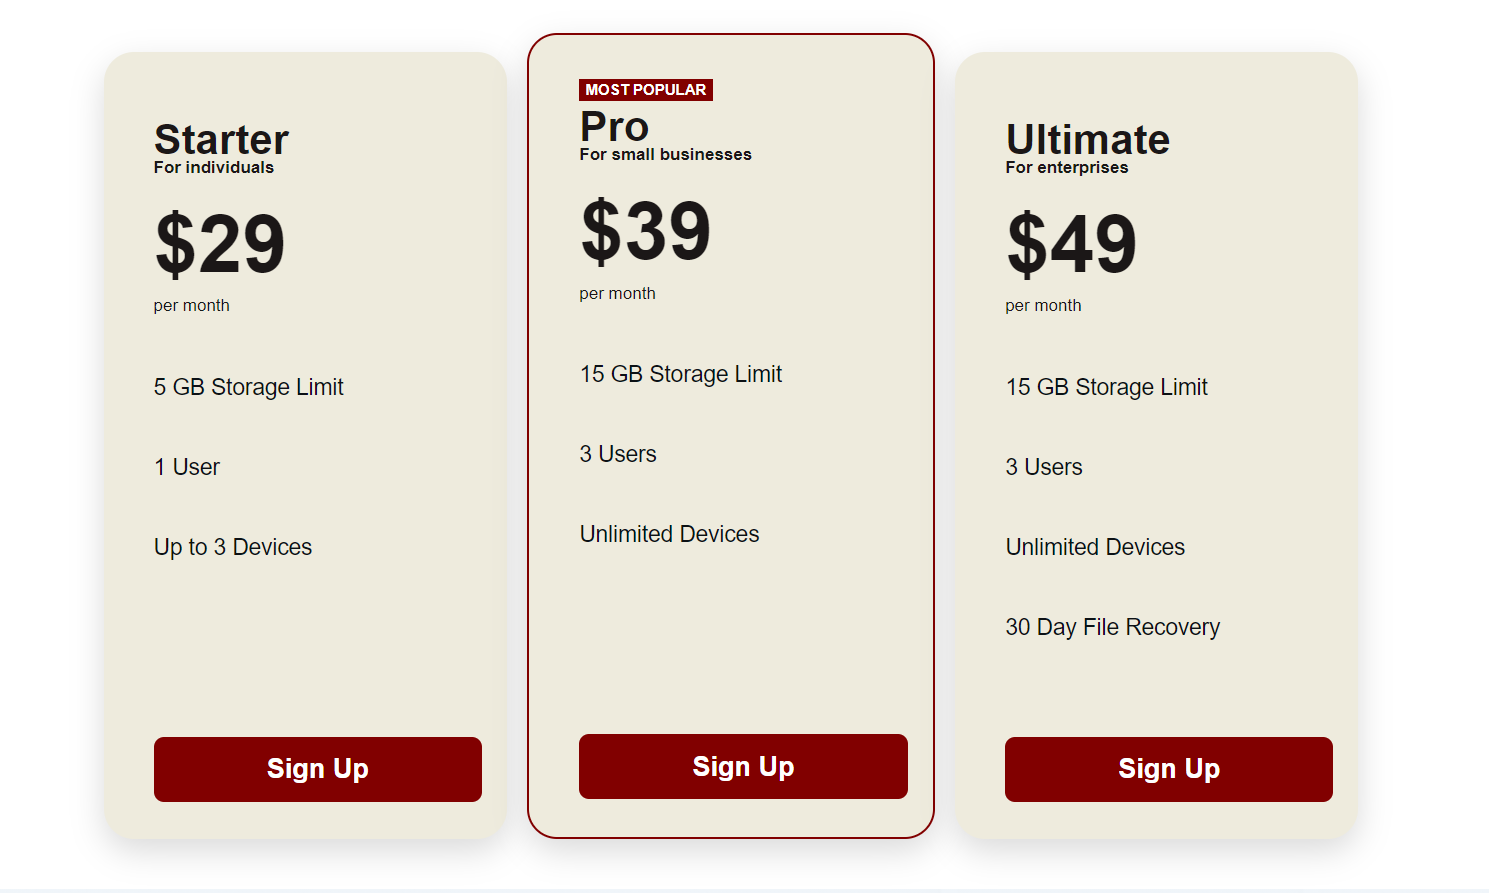Click the $29 price
The width and height of the screenshot is (1489, 893).
(220, 244)
